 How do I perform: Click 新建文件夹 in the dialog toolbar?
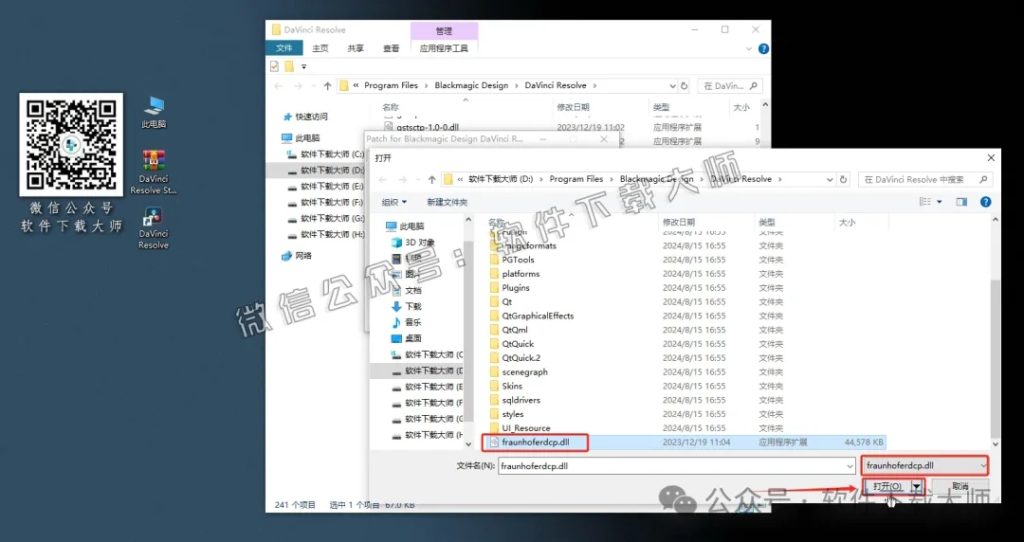pyautogui.click(x=447, y=202)
